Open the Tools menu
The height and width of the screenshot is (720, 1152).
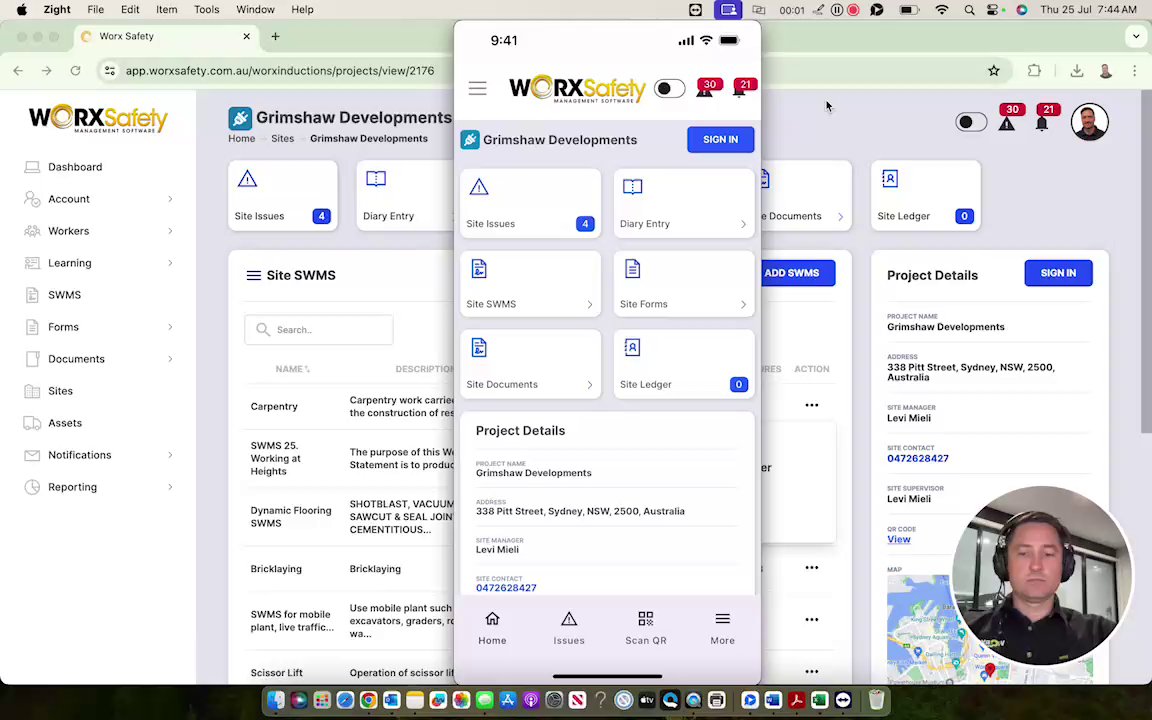point(206,10)
